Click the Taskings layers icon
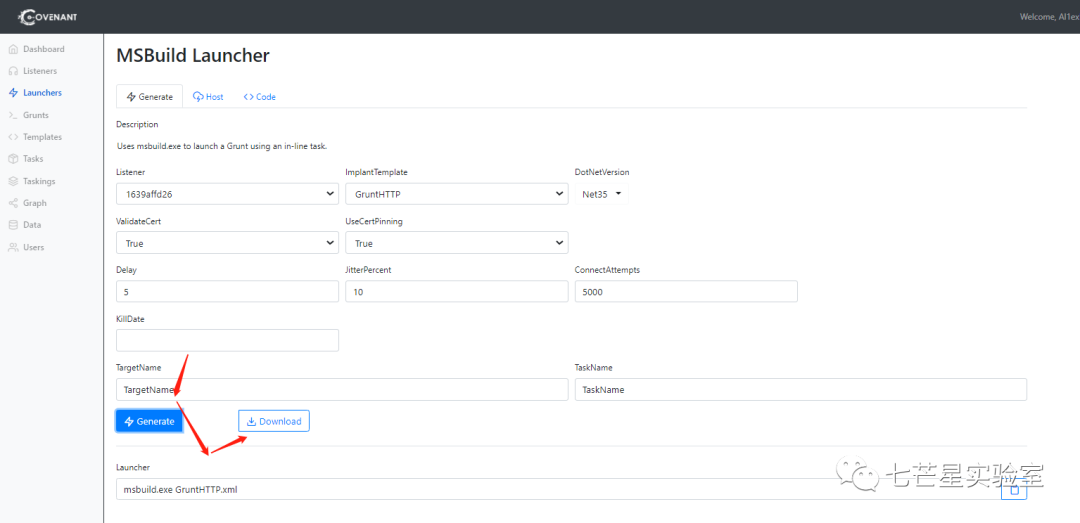This screenshot has width=1080, height=523. (13, 181)
